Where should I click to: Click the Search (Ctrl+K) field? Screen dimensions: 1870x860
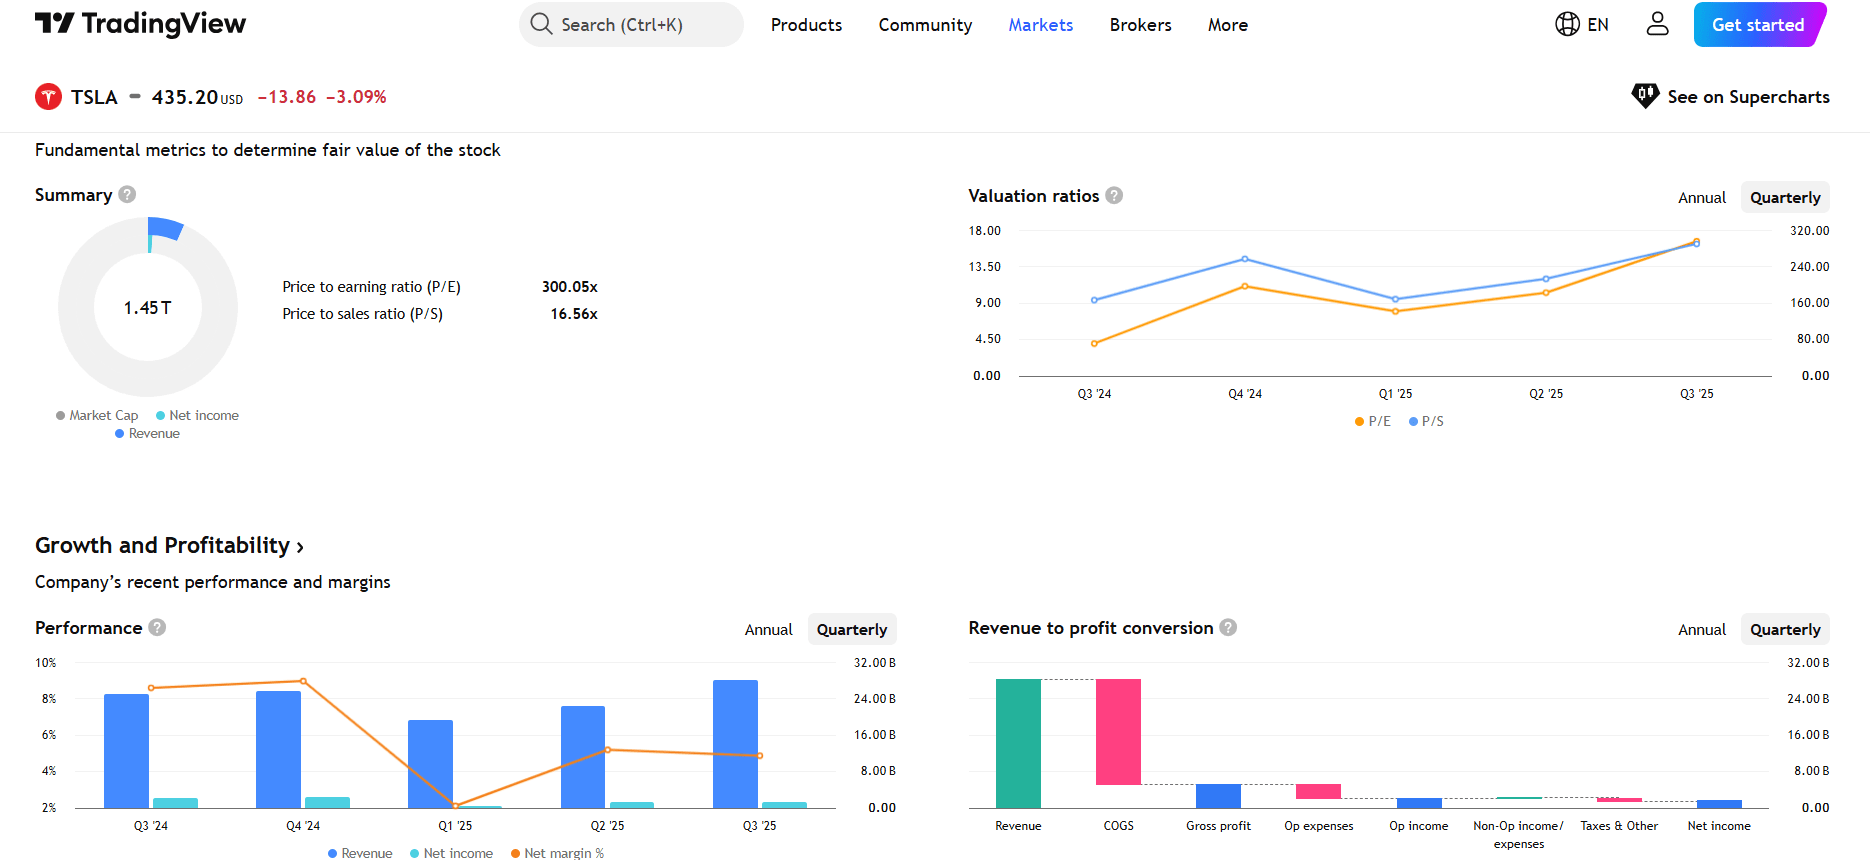[x=631, y=25]
